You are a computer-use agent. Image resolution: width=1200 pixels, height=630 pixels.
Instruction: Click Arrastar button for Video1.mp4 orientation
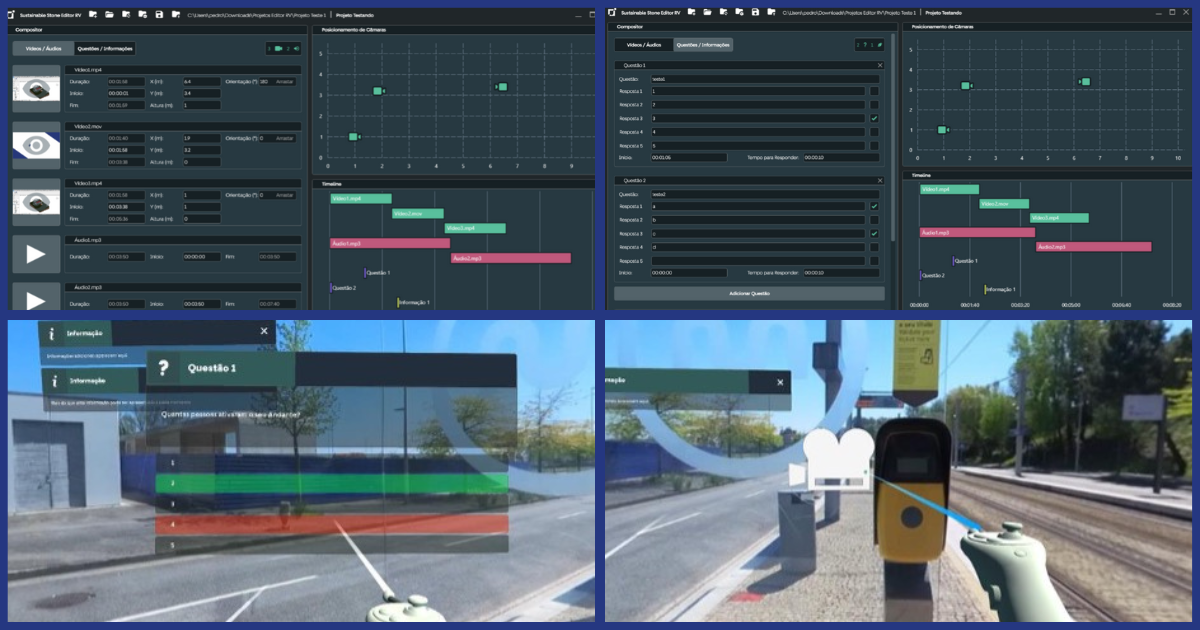point(284,81)
